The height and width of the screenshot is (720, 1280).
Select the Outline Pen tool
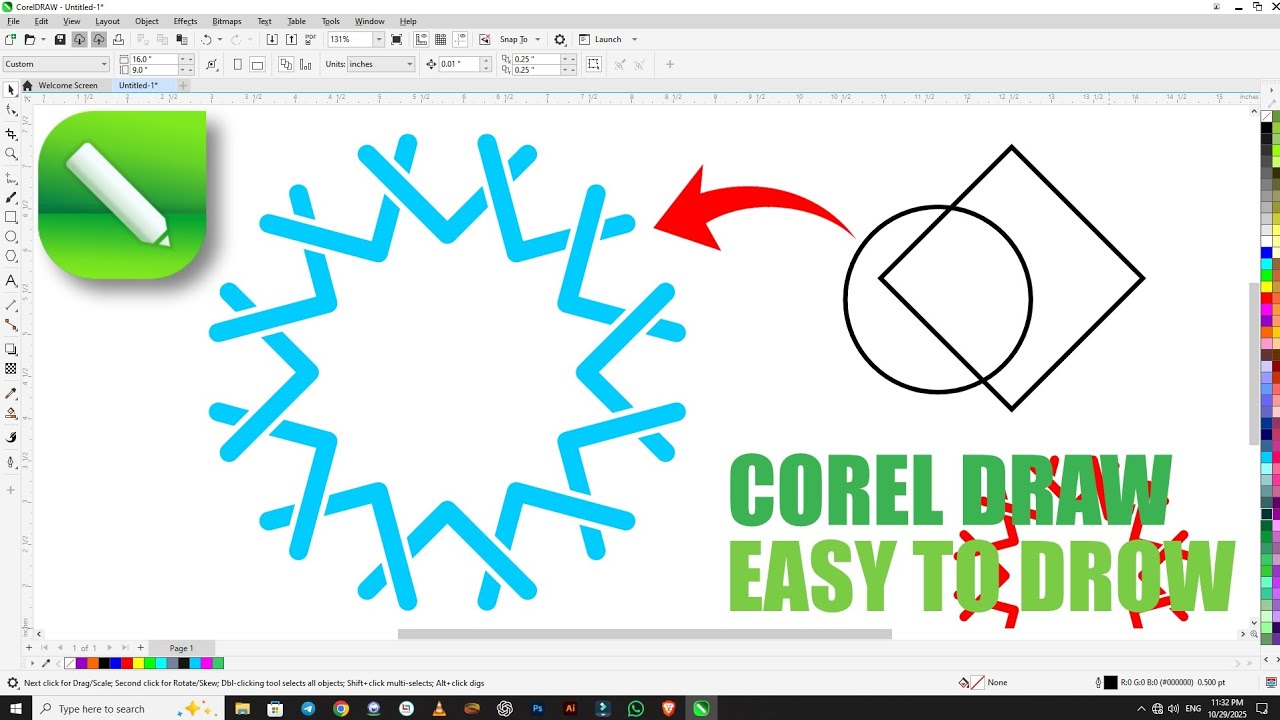[x=11, y=462]
